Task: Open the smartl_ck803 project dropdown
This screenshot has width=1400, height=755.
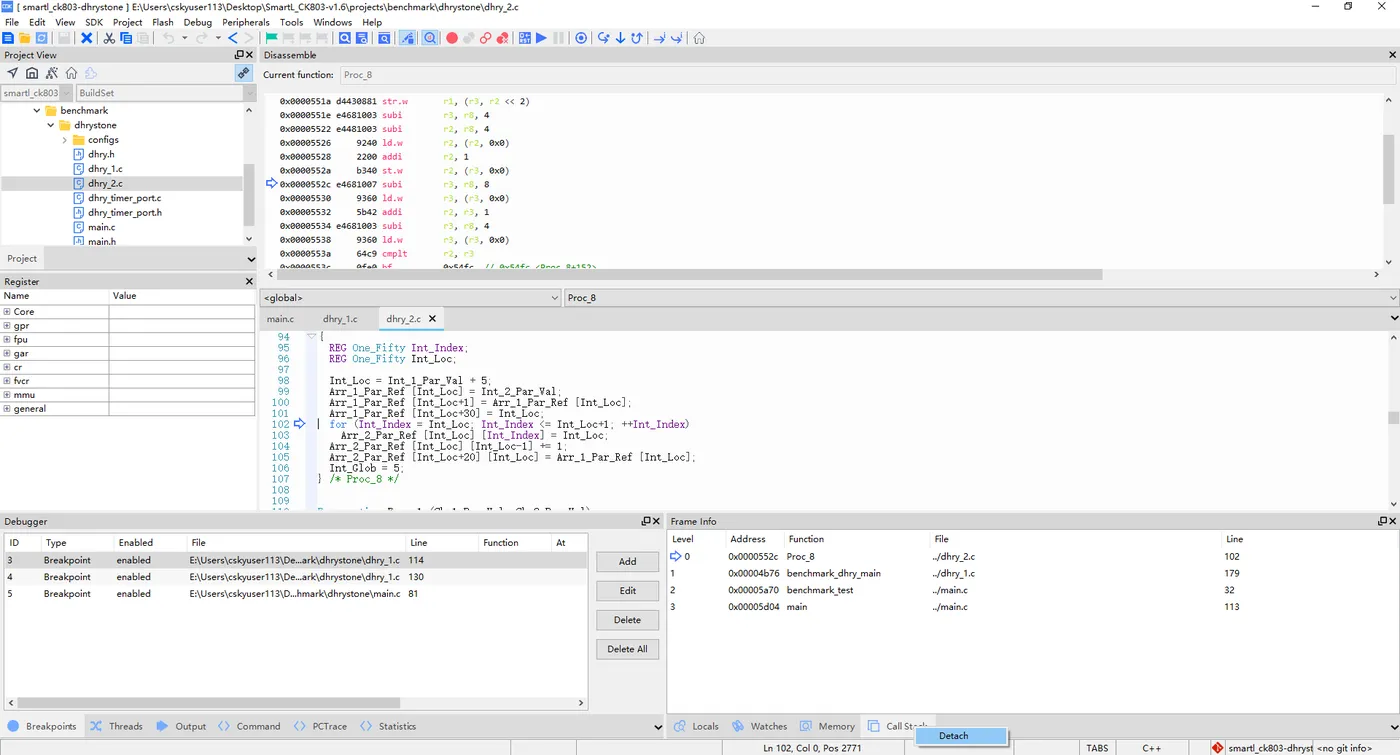Action: pos(38,93)
